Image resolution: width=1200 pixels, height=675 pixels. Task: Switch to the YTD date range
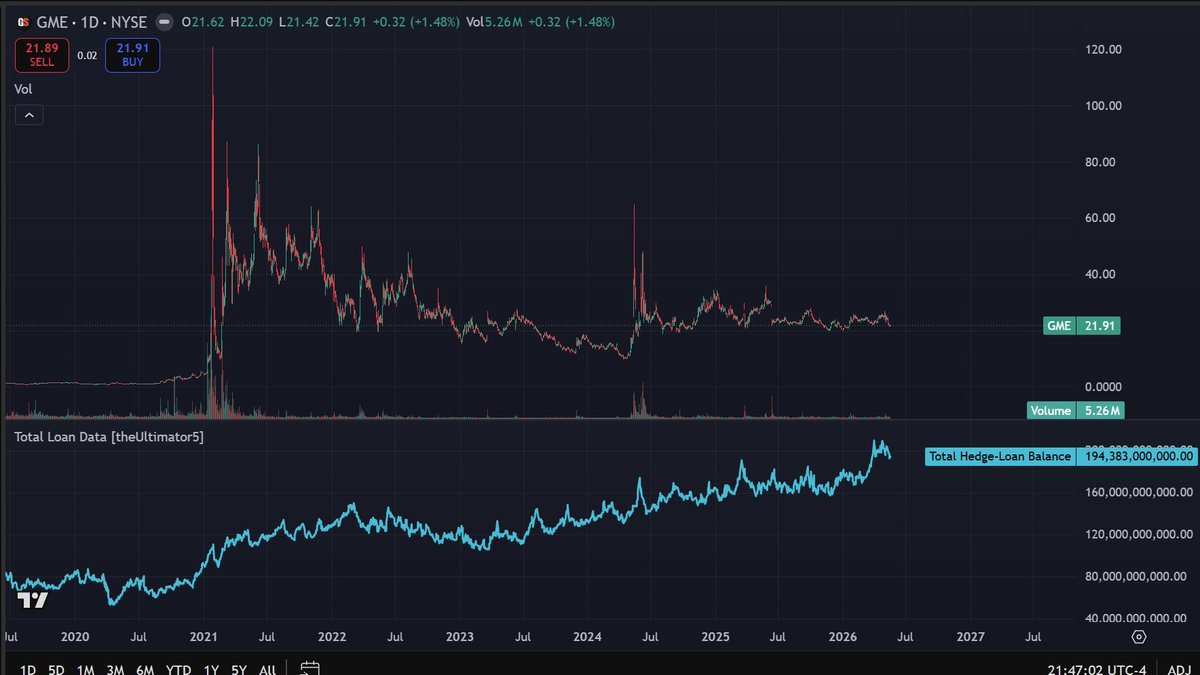coord(178,669)
